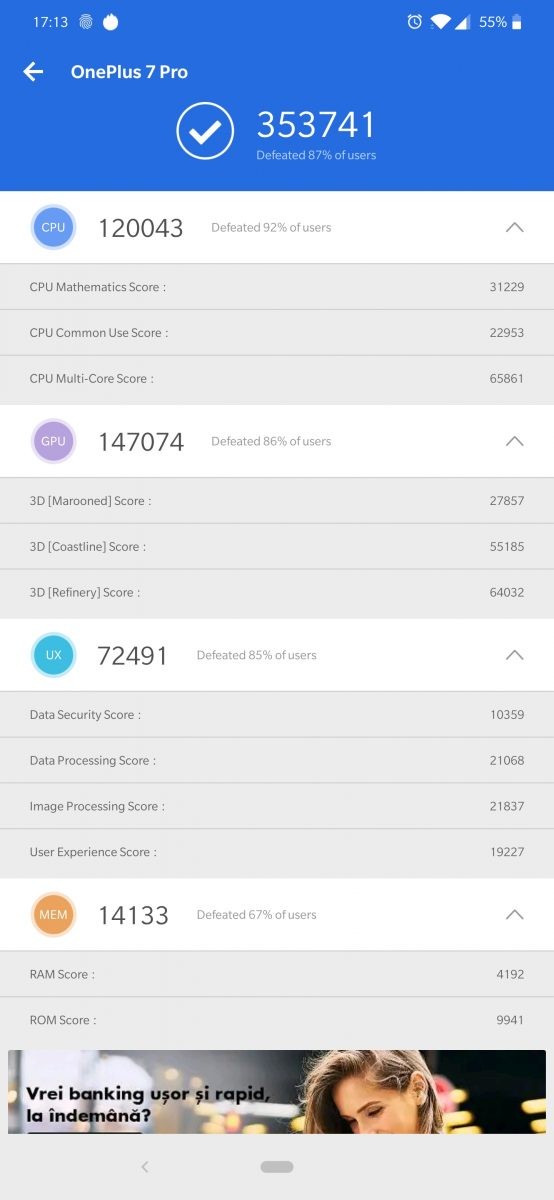Tap the OnePlus 7 Pro title
Viewport: 554px width, 1200px height.
(129, 72)
